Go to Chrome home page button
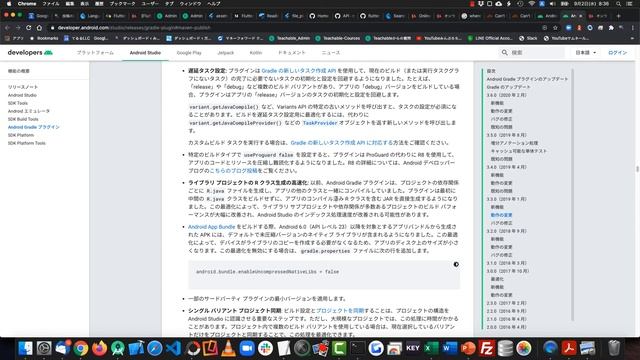Screen dimensions: 640x360 tap(39, 28)
